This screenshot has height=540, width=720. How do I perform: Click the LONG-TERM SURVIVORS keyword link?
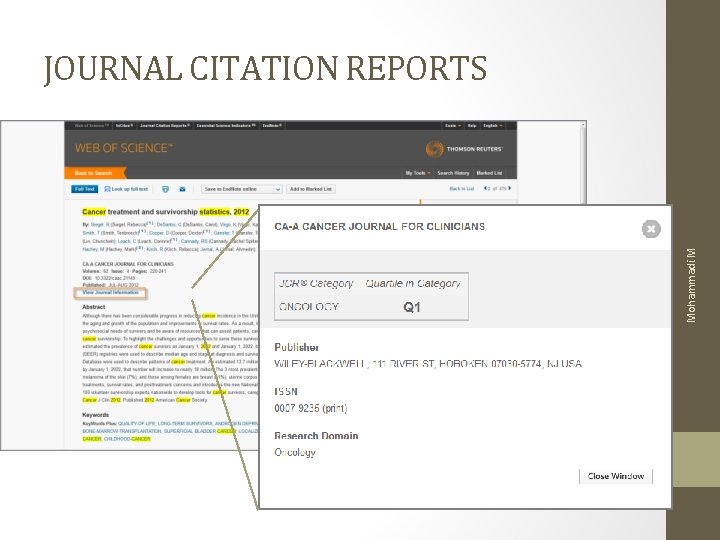click(185, 423)
